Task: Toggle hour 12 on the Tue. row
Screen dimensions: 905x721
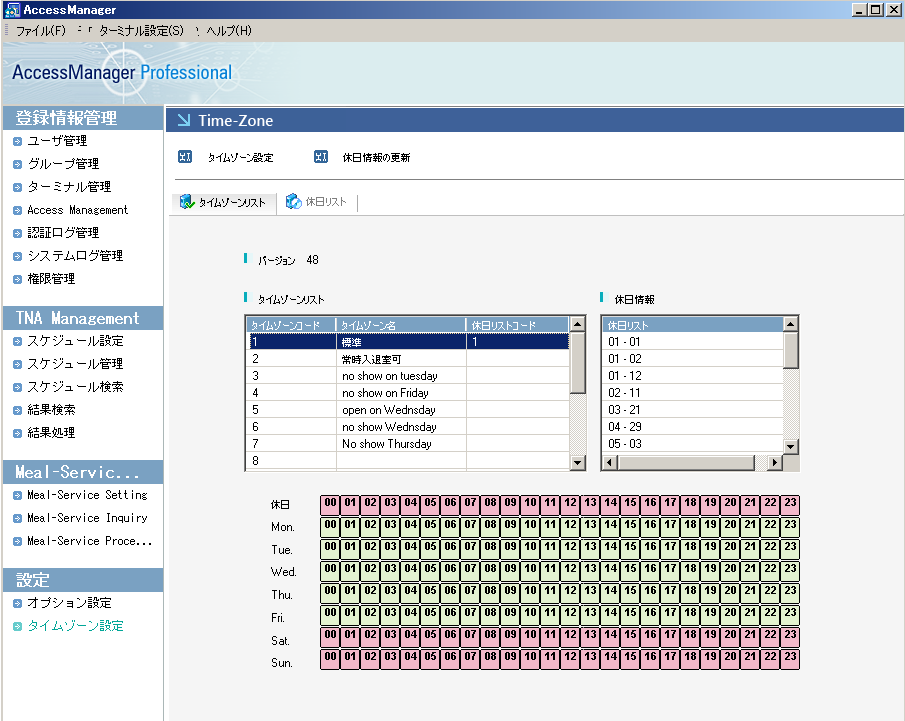Action: pos(570,549)
